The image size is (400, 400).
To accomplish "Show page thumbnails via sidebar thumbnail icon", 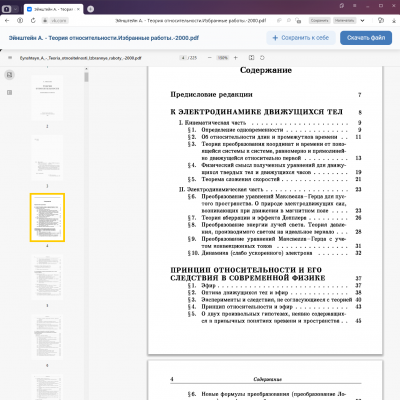I will [10, 75].
